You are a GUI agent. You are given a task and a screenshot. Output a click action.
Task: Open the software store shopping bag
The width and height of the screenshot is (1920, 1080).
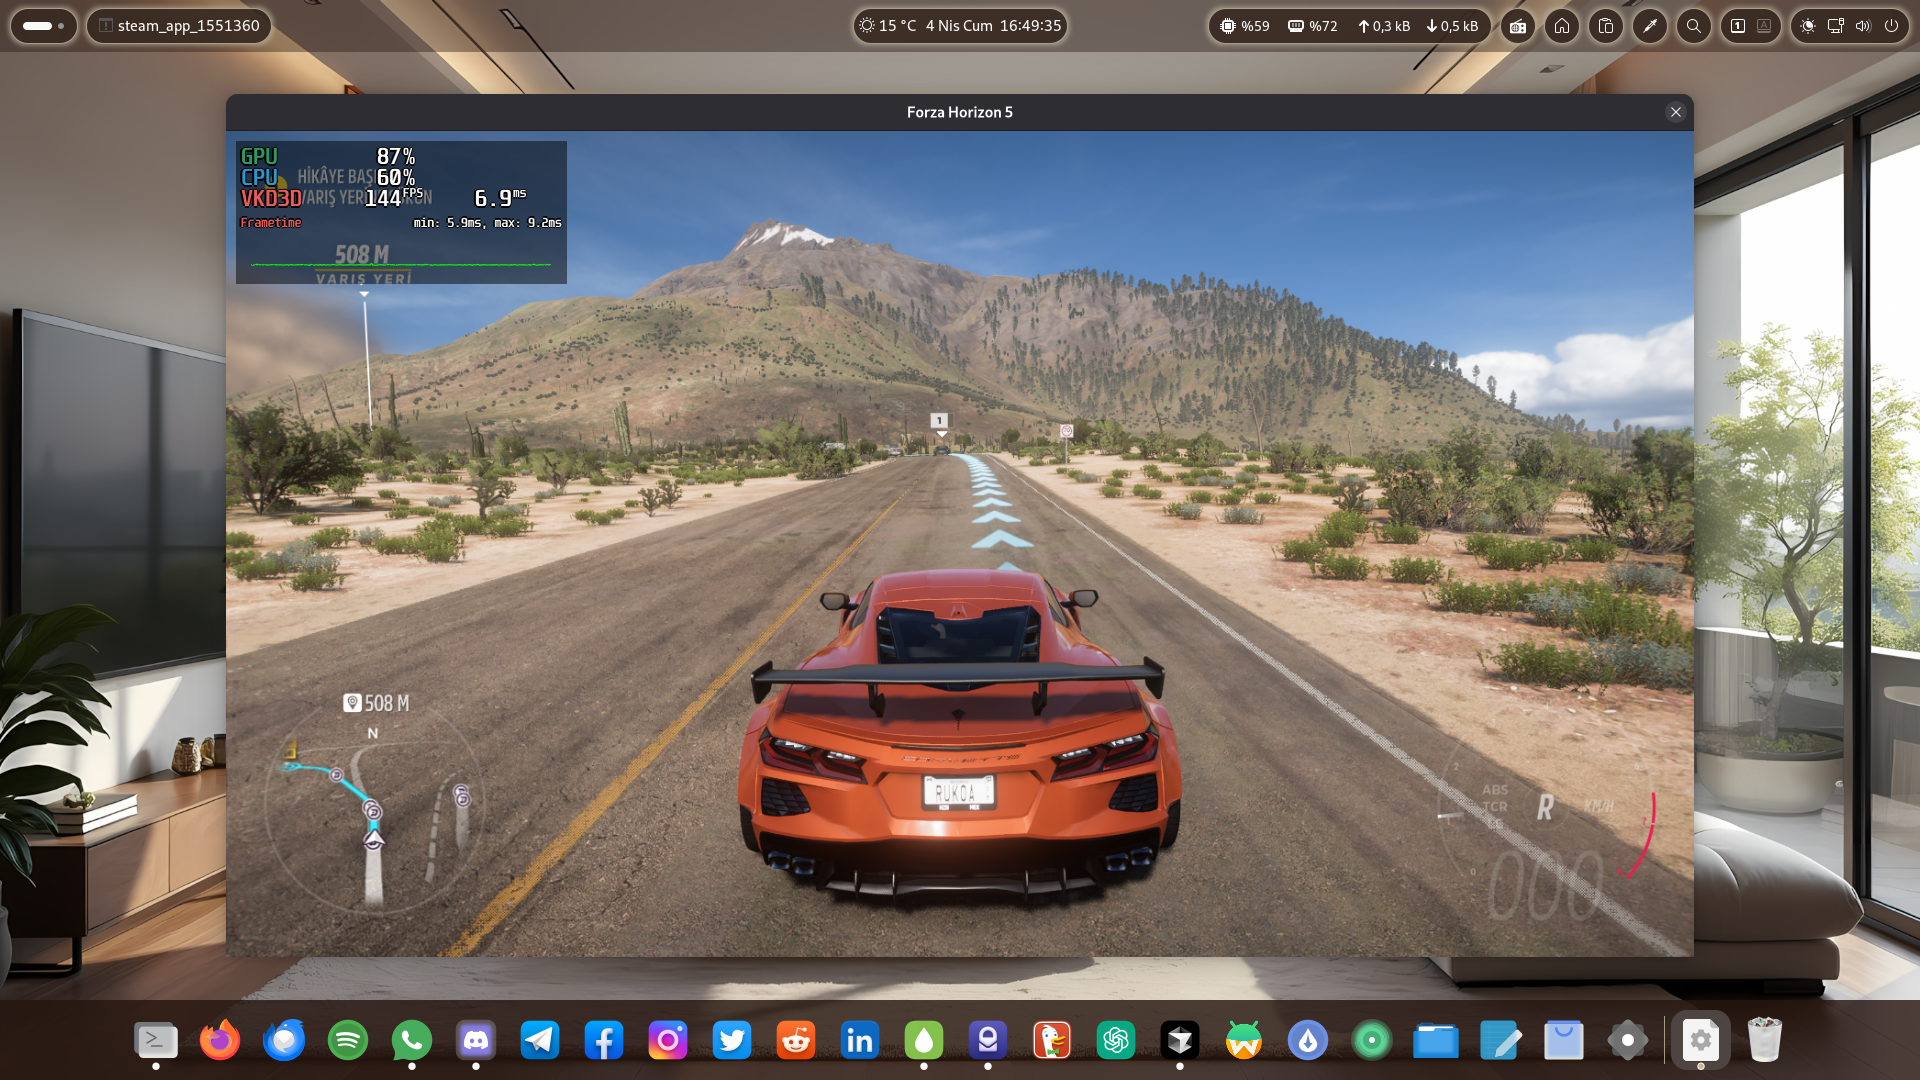1564,1041
